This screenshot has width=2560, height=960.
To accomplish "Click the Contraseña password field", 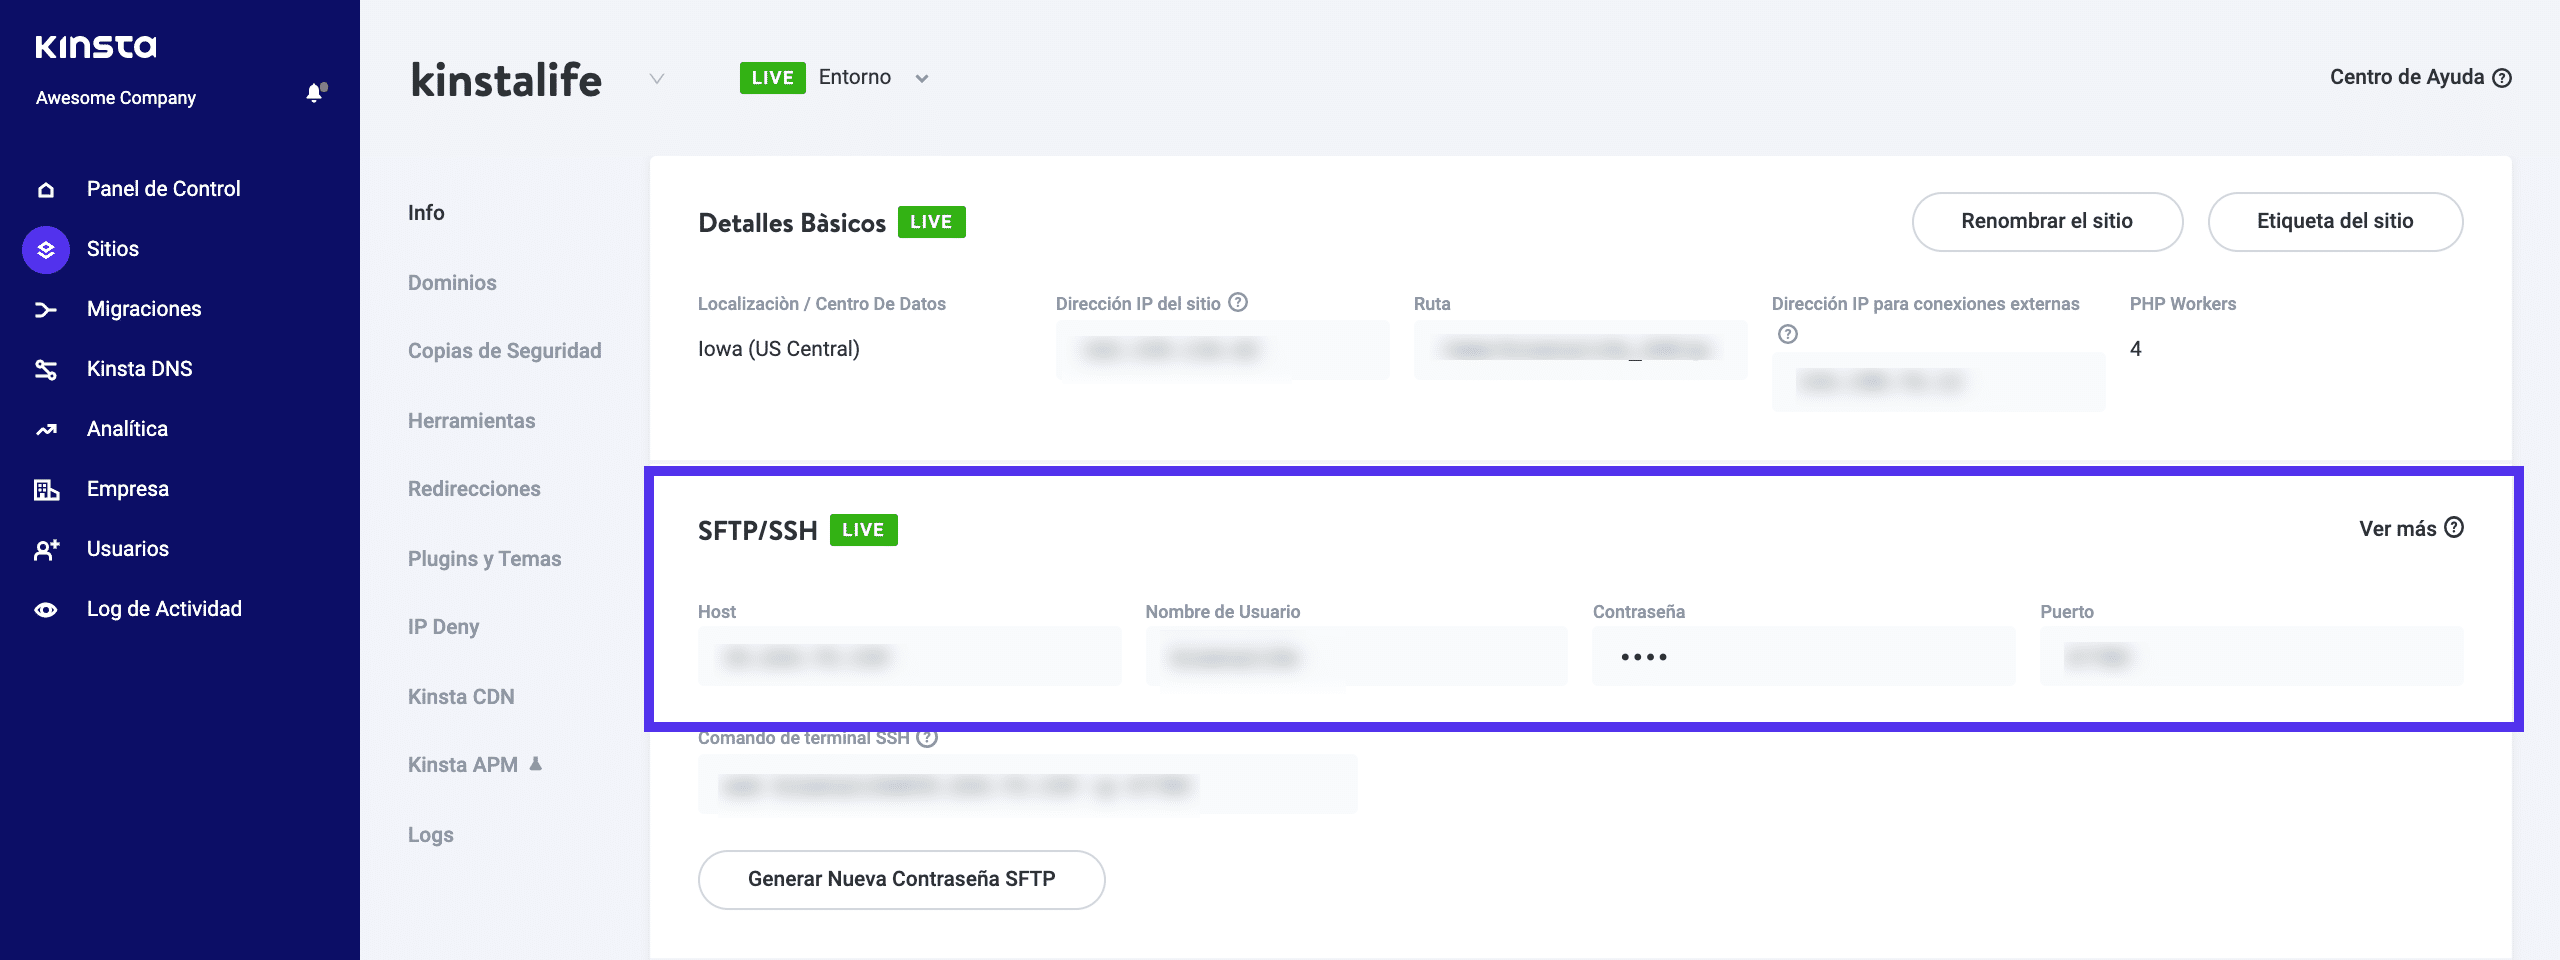I will point(1802,657).
